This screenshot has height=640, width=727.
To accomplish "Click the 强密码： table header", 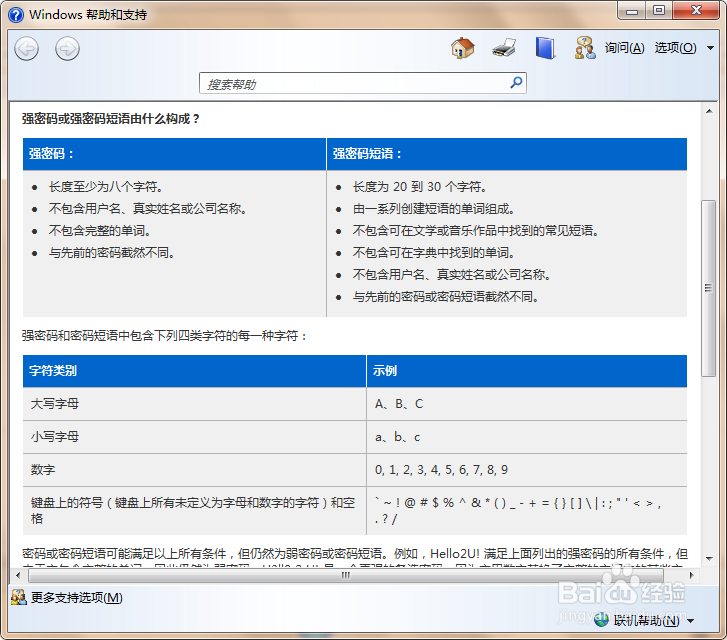I will tap(174, 154).
